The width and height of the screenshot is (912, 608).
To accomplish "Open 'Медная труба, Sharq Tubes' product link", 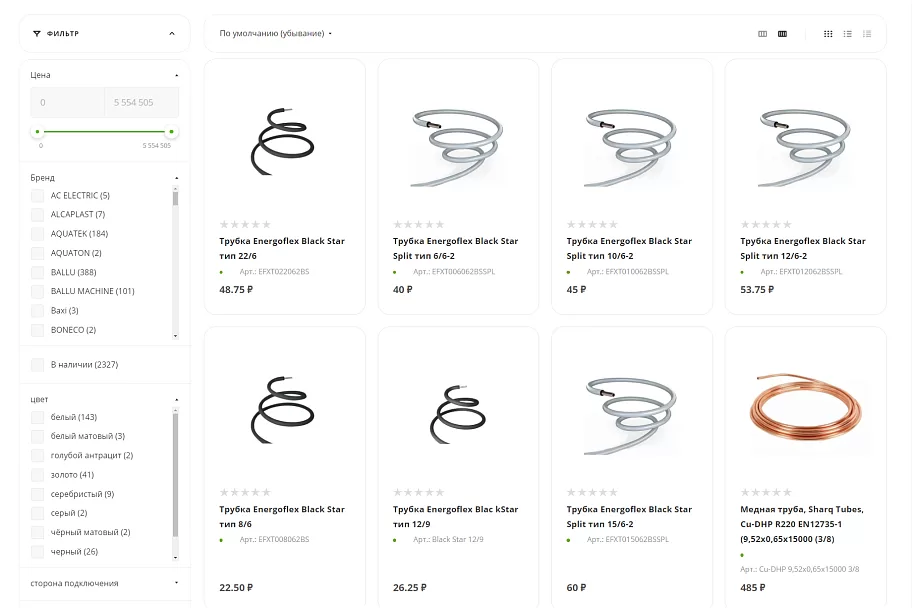I will 802,524.
